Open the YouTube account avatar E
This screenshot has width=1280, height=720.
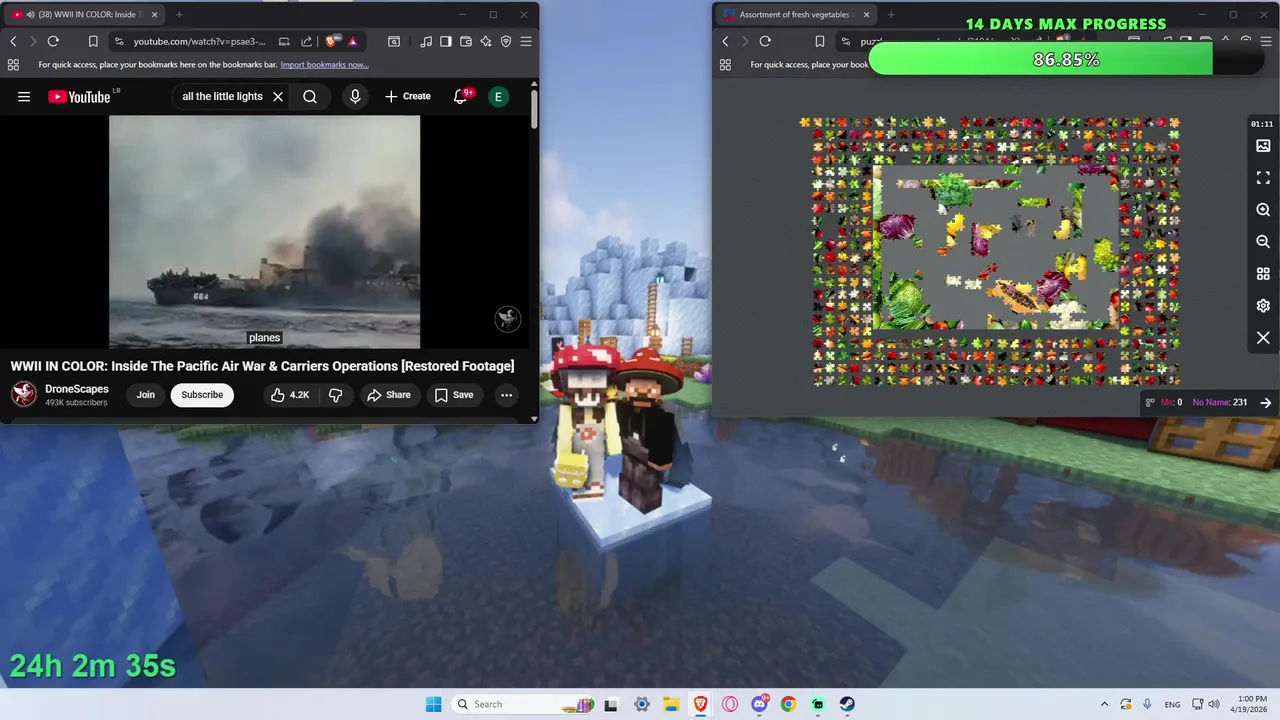498,97
